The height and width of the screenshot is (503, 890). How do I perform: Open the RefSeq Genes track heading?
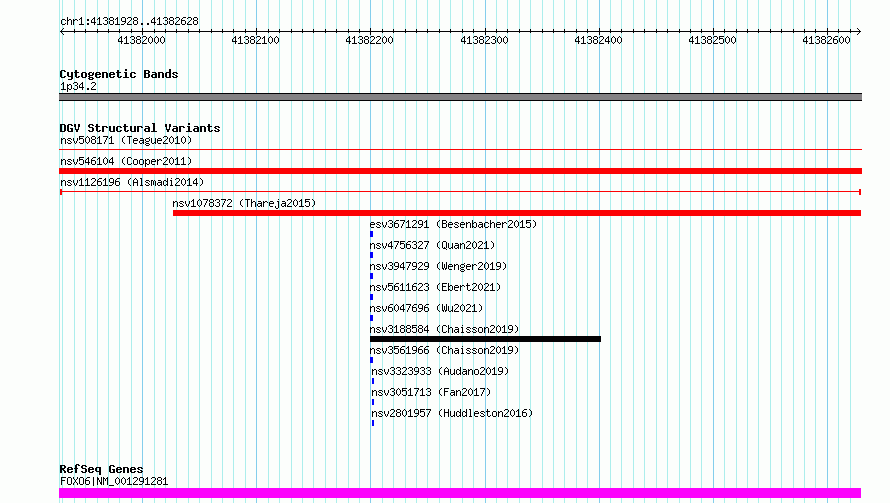coord(101,469)
